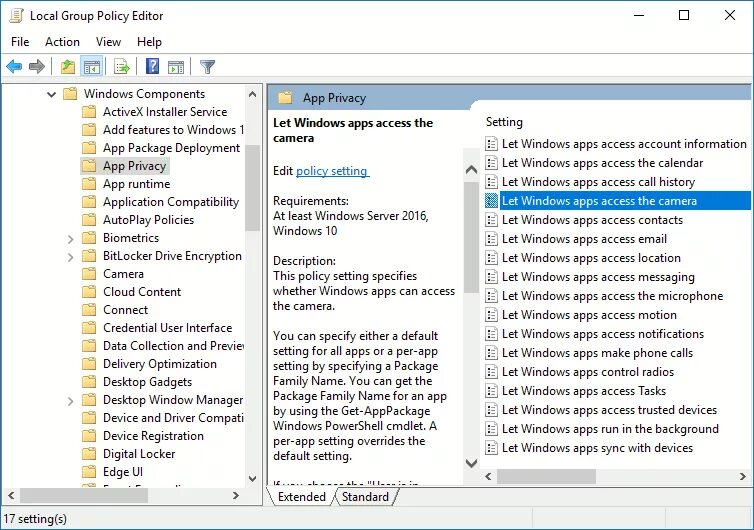This screenshot has height=530, width=754.
Task: Select the App runtime folder
Action: (137, 184)
